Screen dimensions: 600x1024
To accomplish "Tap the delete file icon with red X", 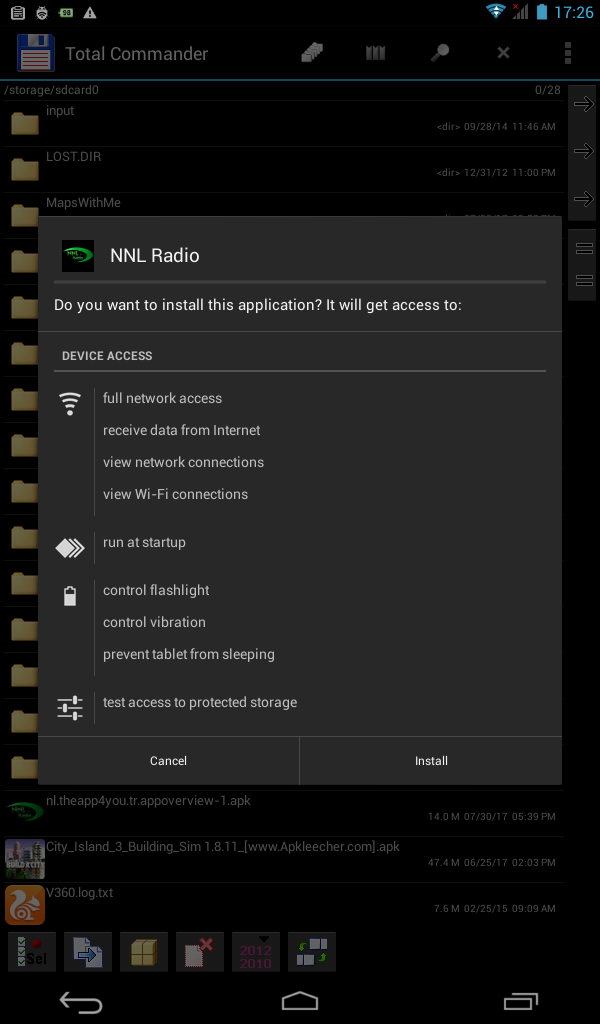I will [x=200, y=952].
